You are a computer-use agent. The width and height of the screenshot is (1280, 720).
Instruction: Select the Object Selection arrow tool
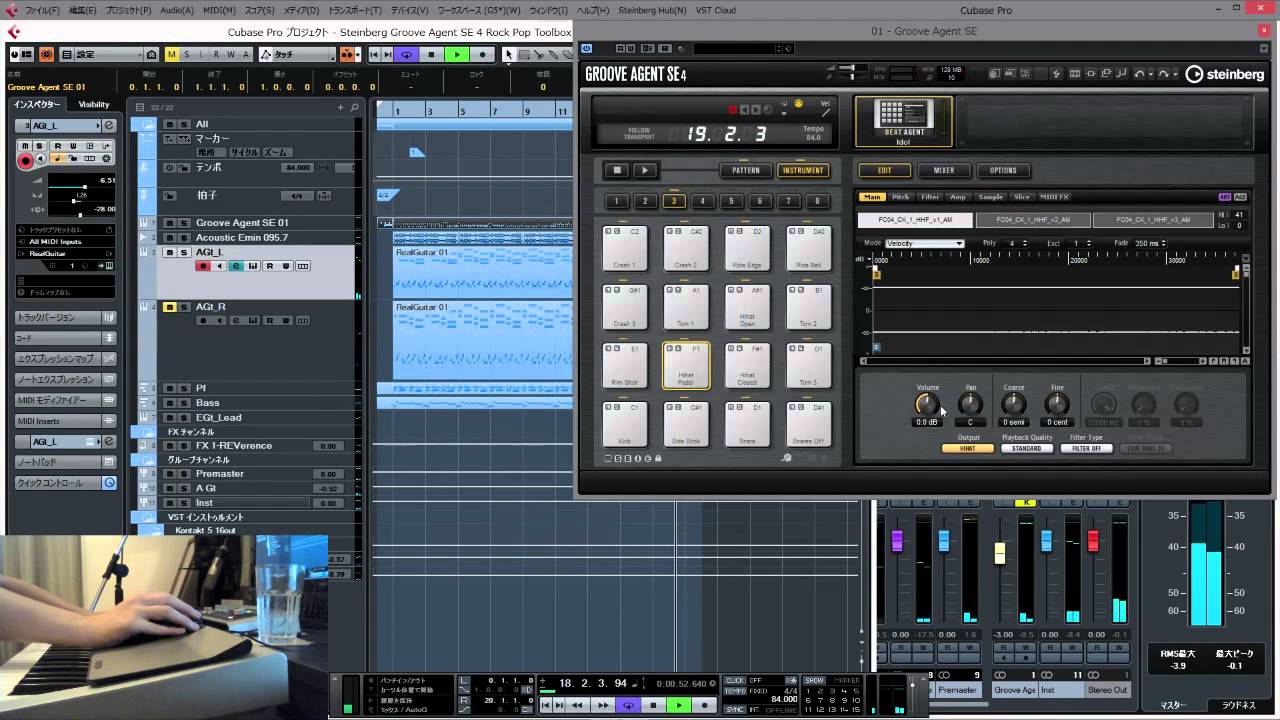pos(508,55)
